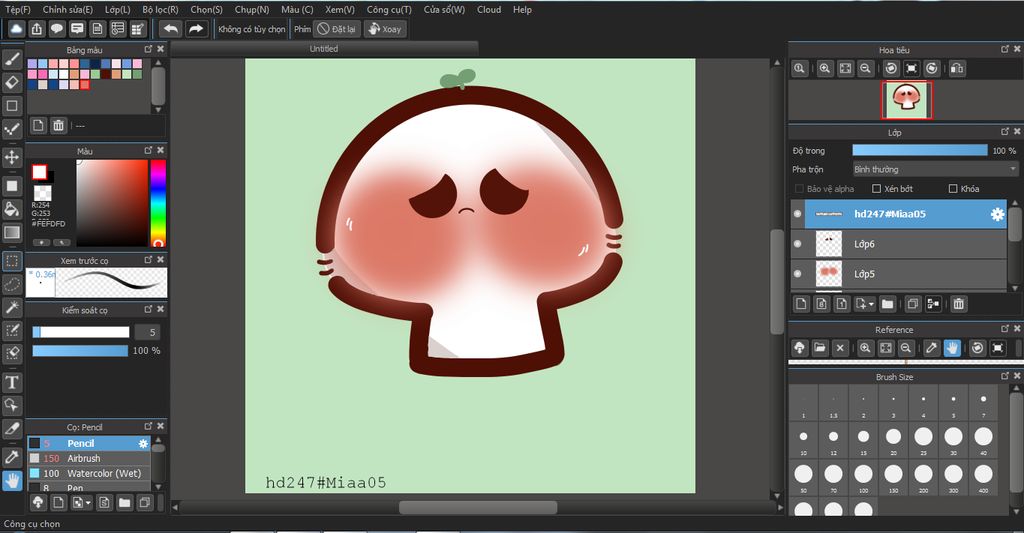
Task: Open the Cloud menu
Action: coord(489,10)
